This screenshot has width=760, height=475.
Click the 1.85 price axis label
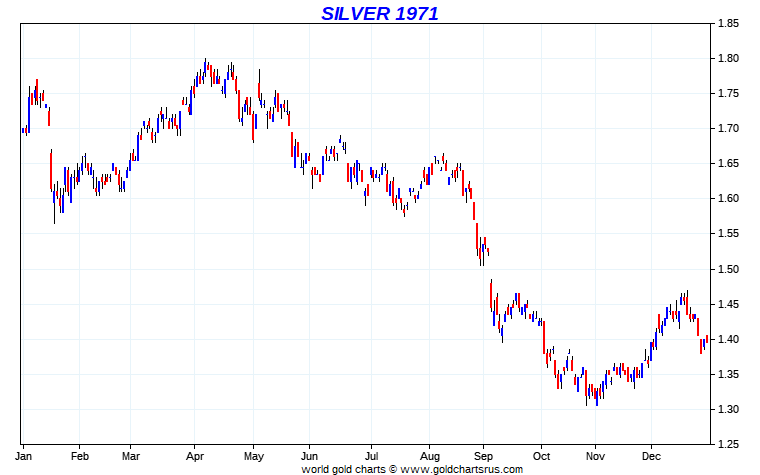pos(728,23)
